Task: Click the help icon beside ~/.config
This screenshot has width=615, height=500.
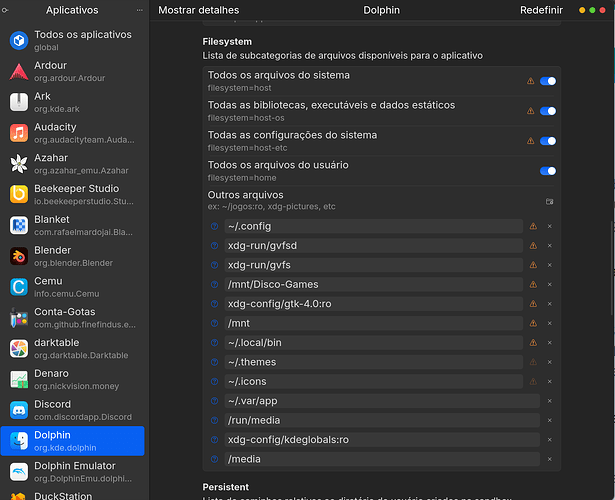Action: (x=215, y=226)
